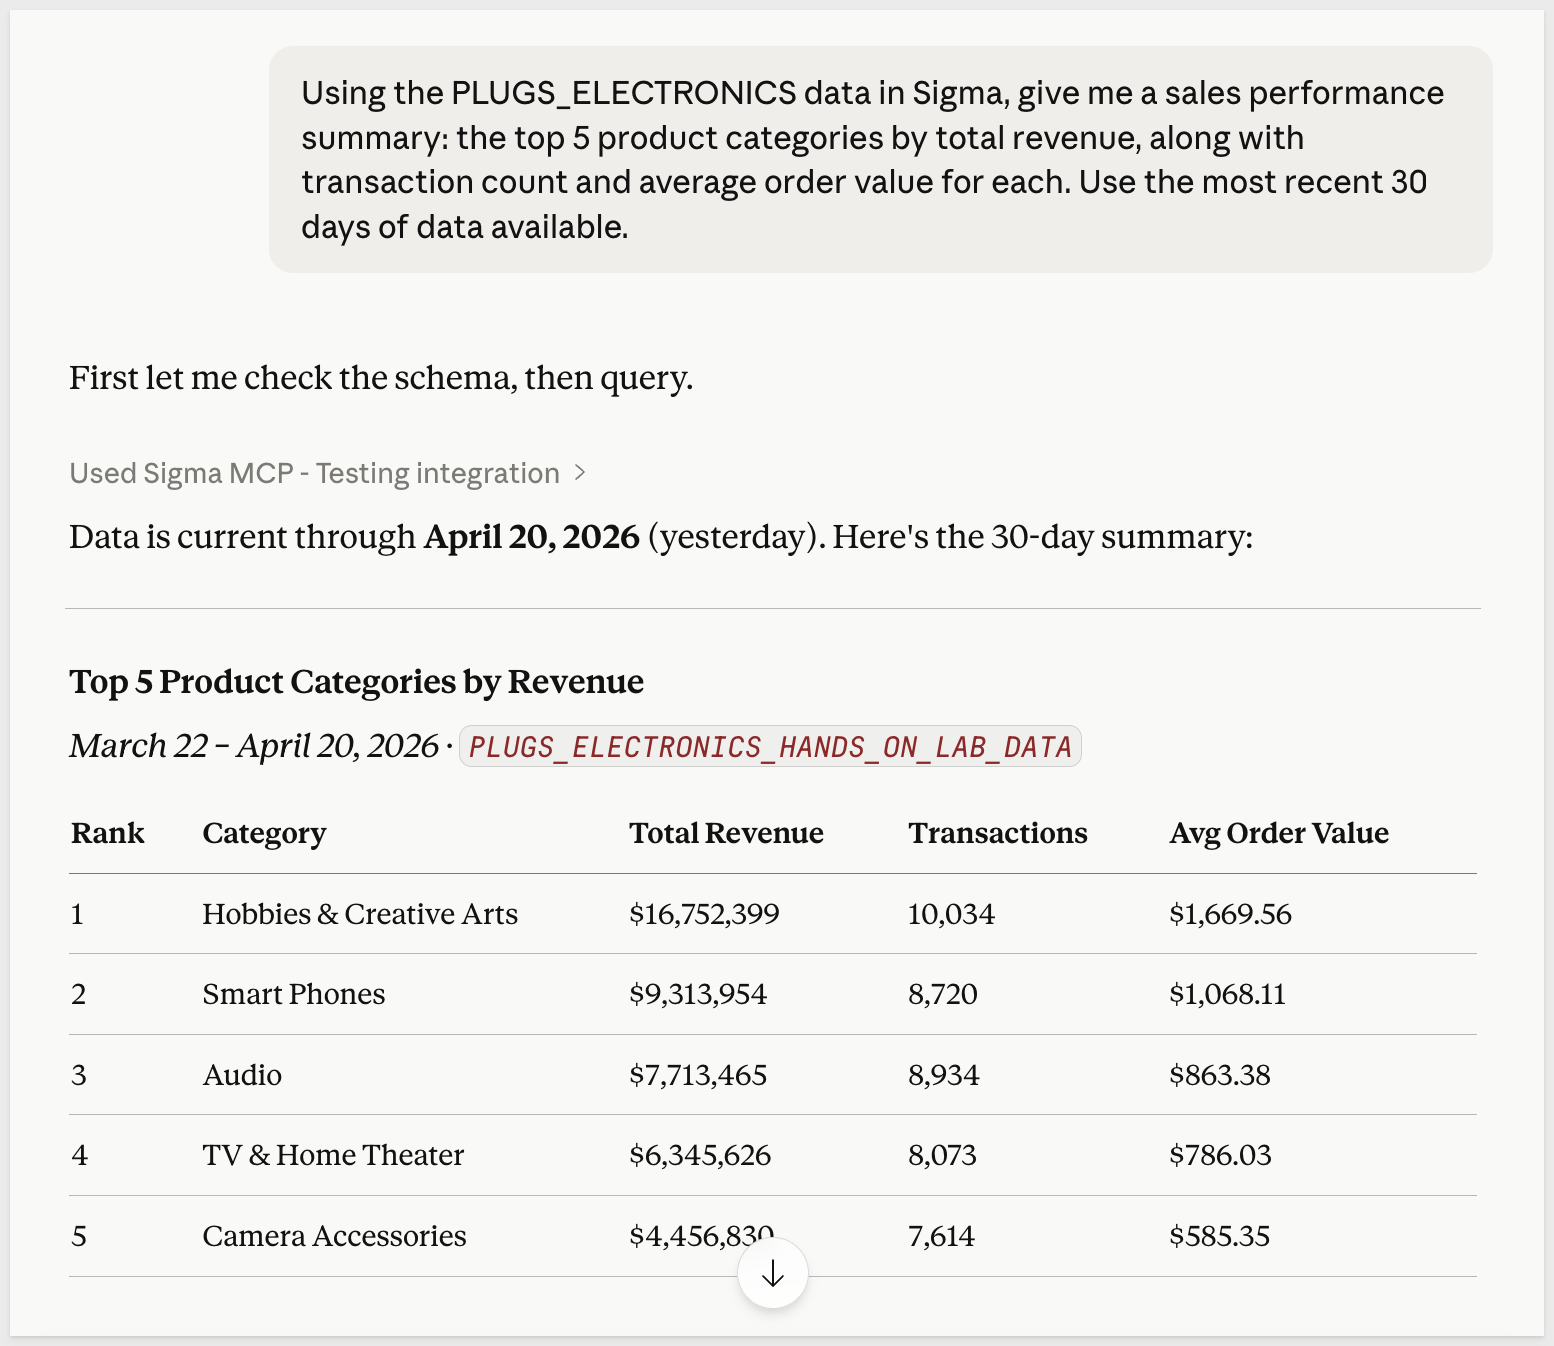This screenshot has width=1554, height=1346.
Task: Click the Avg Order Value header
Action: [1279, 833]
